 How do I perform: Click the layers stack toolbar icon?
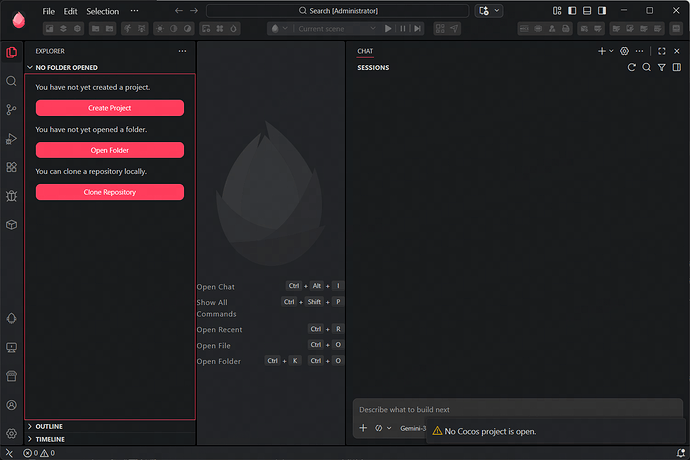[63, 29]
